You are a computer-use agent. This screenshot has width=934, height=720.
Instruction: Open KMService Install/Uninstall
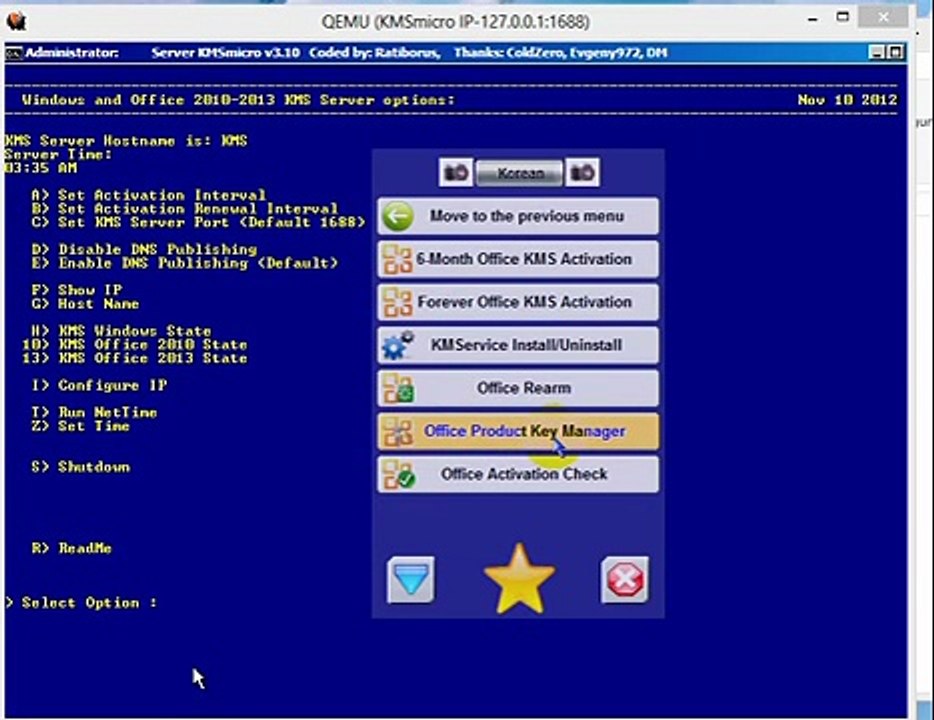click(x=518, y=345)
